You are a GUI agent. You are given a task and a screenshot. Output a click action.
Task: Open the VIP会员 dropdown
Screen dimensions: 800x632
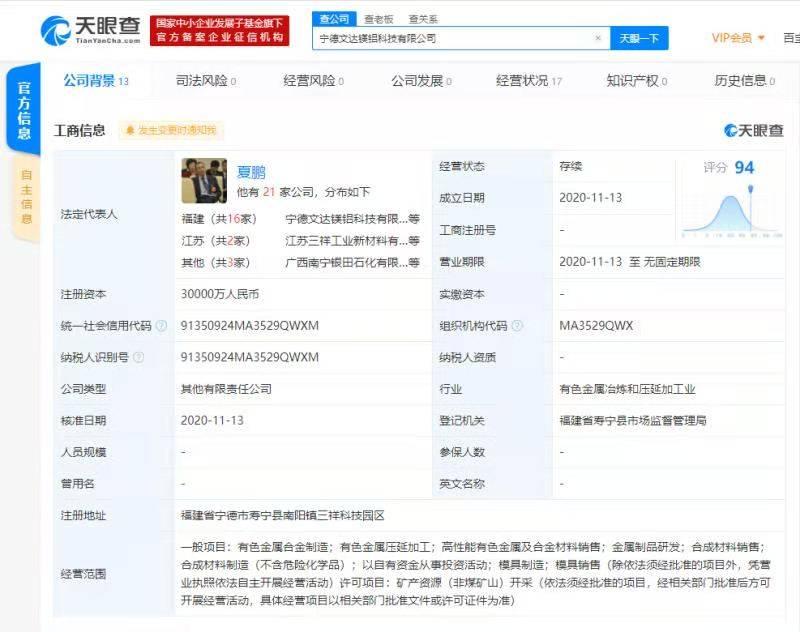pos(738,38)
